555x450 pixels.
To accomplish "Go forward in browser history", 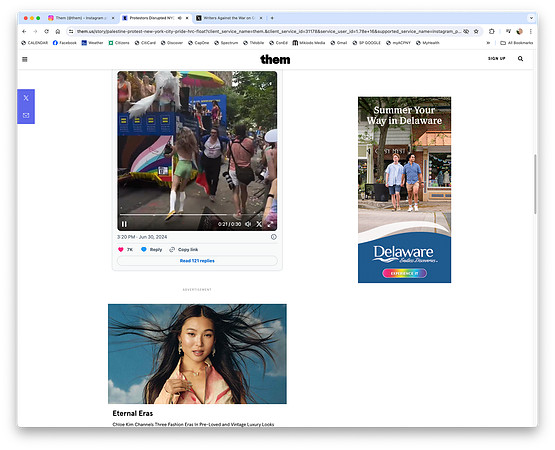I will [35, 32].
